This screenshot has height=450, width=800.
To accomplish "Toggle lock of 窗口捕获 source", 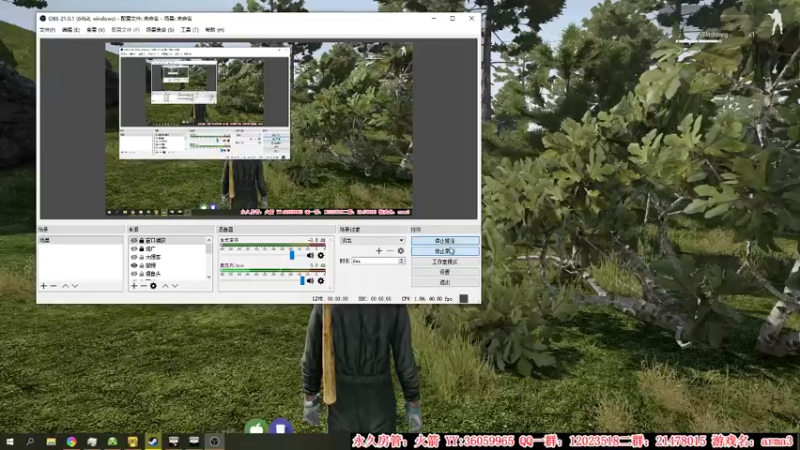I will (141, 240).
